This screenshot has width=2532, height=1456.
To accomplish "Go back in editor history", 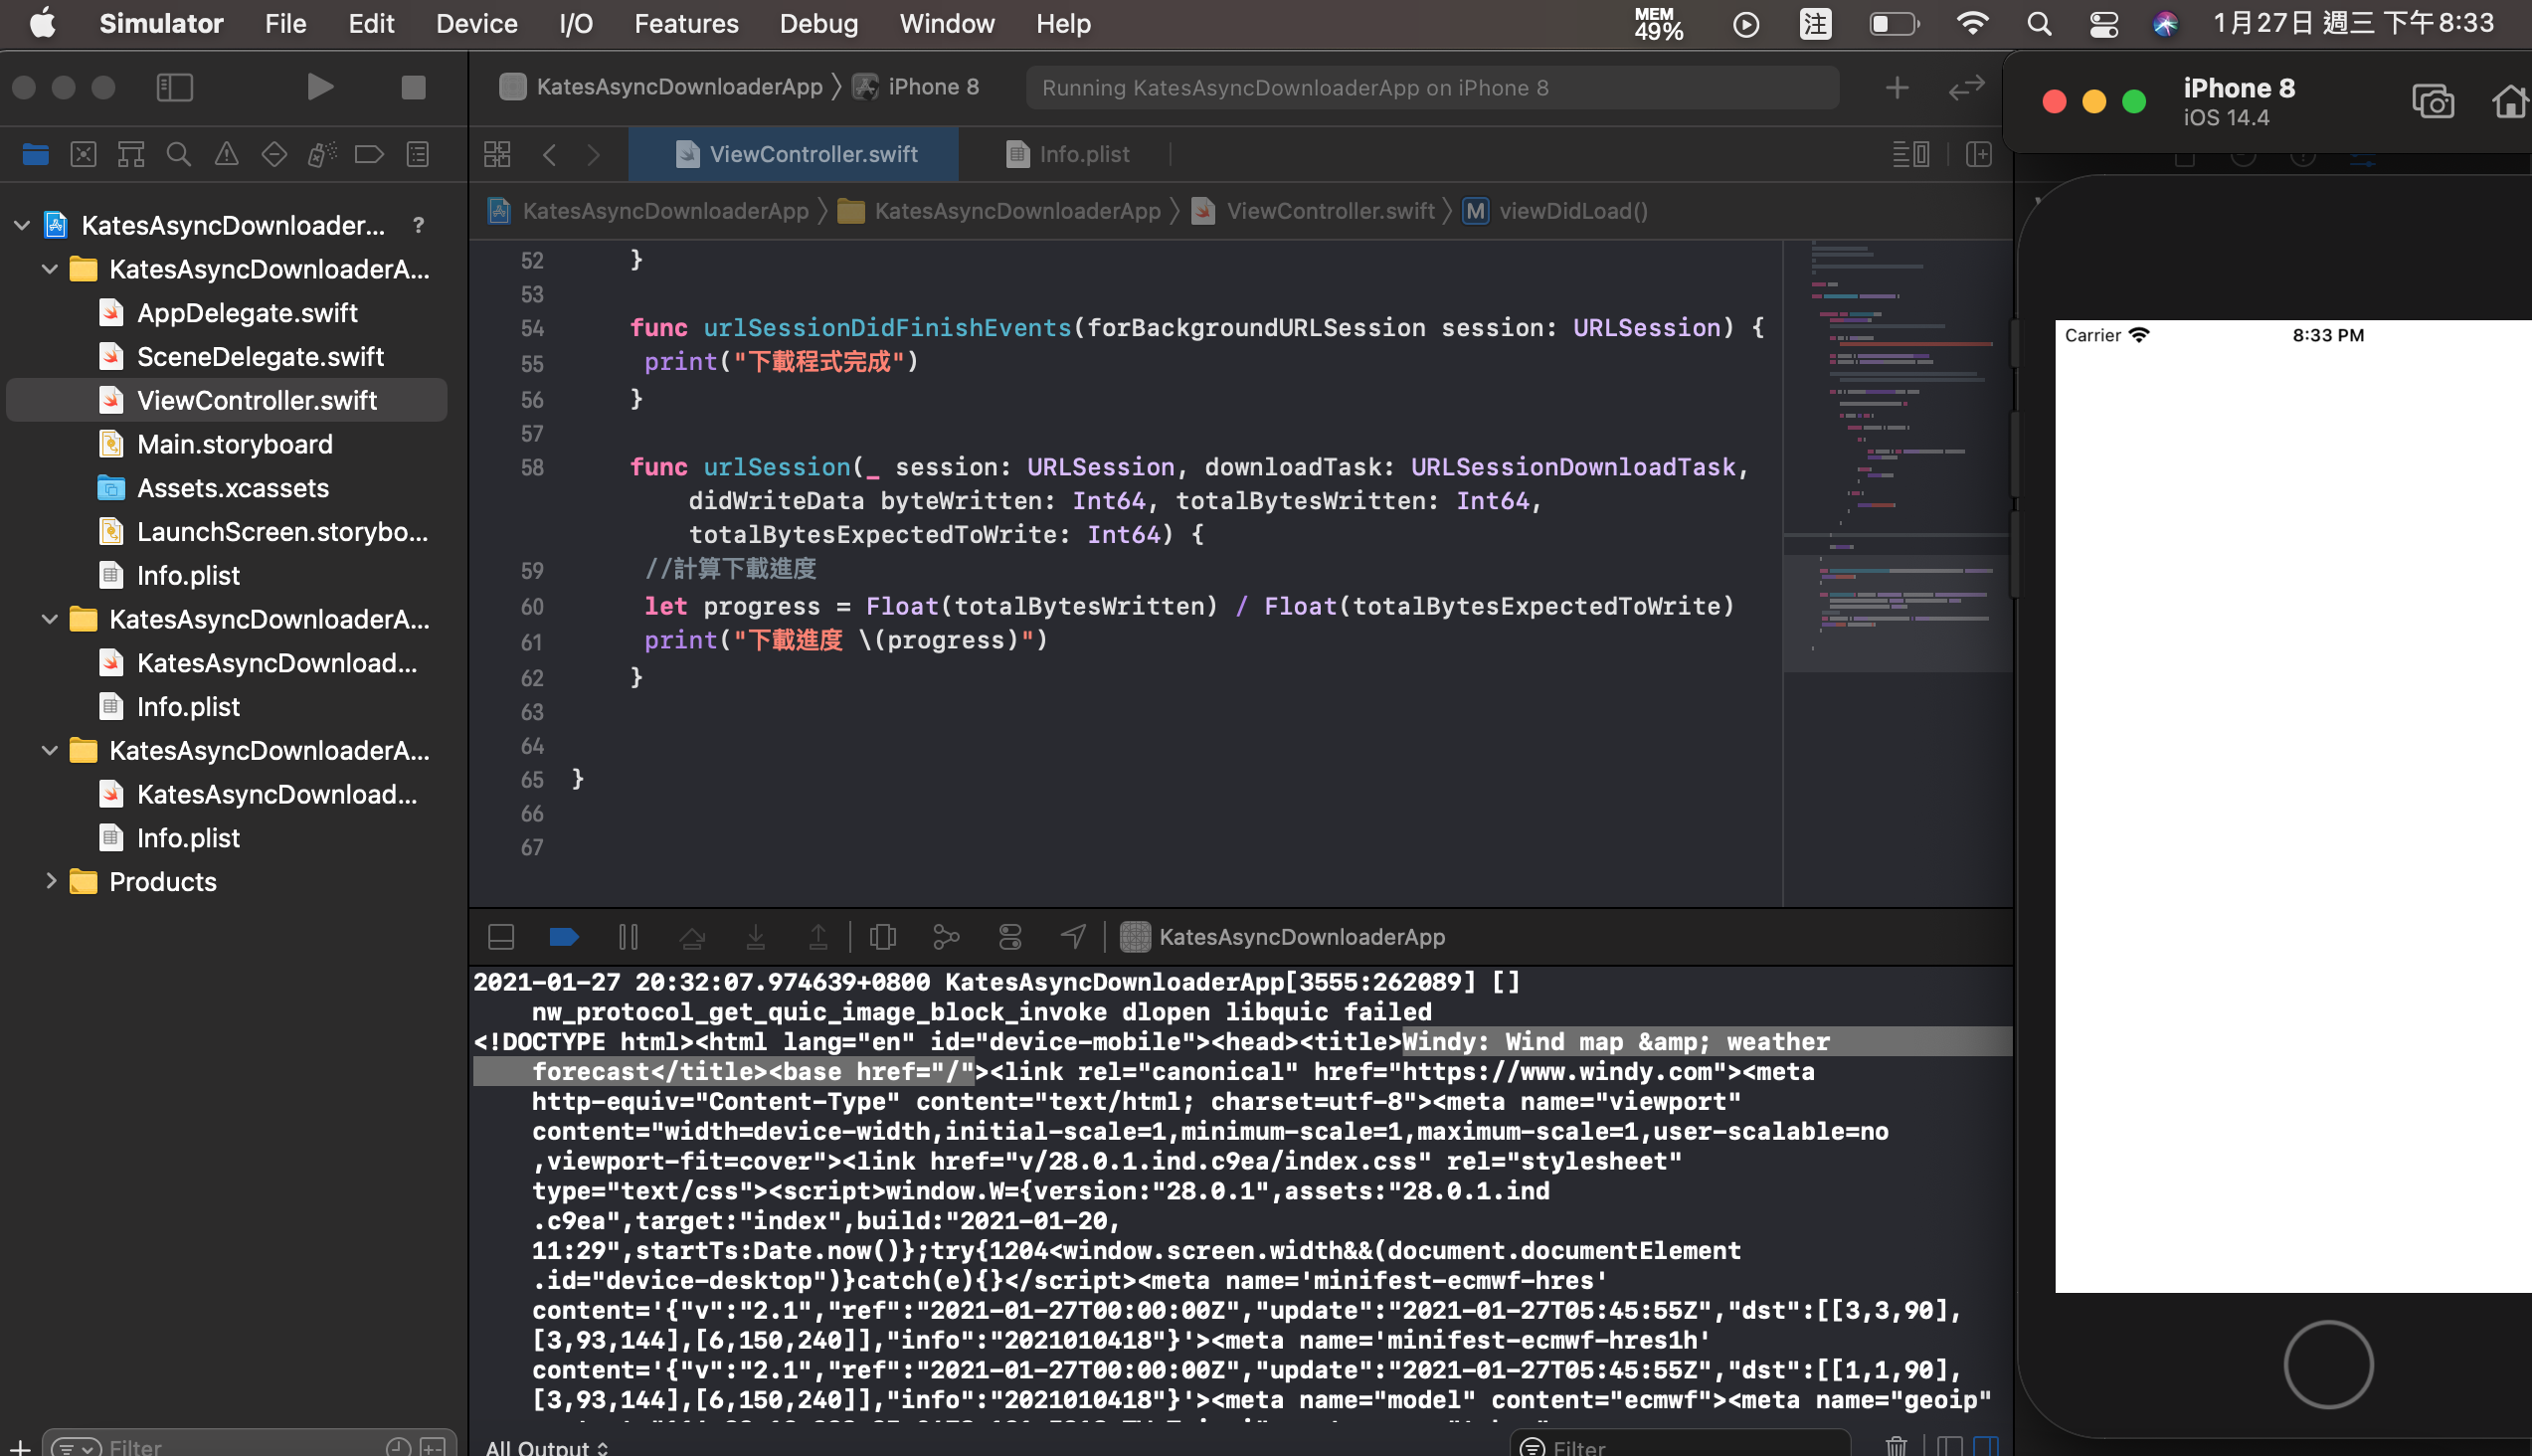I will click(x=549, y=154).
